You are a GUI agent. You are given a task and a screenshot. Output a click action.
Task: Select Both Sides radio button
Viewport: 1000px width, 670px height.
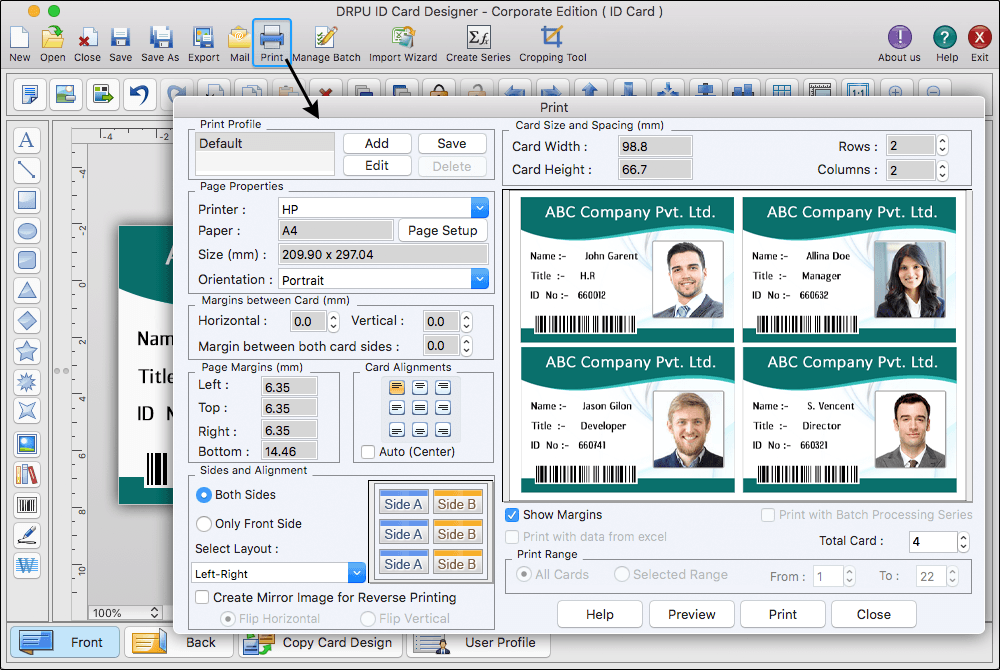point(203,495)
